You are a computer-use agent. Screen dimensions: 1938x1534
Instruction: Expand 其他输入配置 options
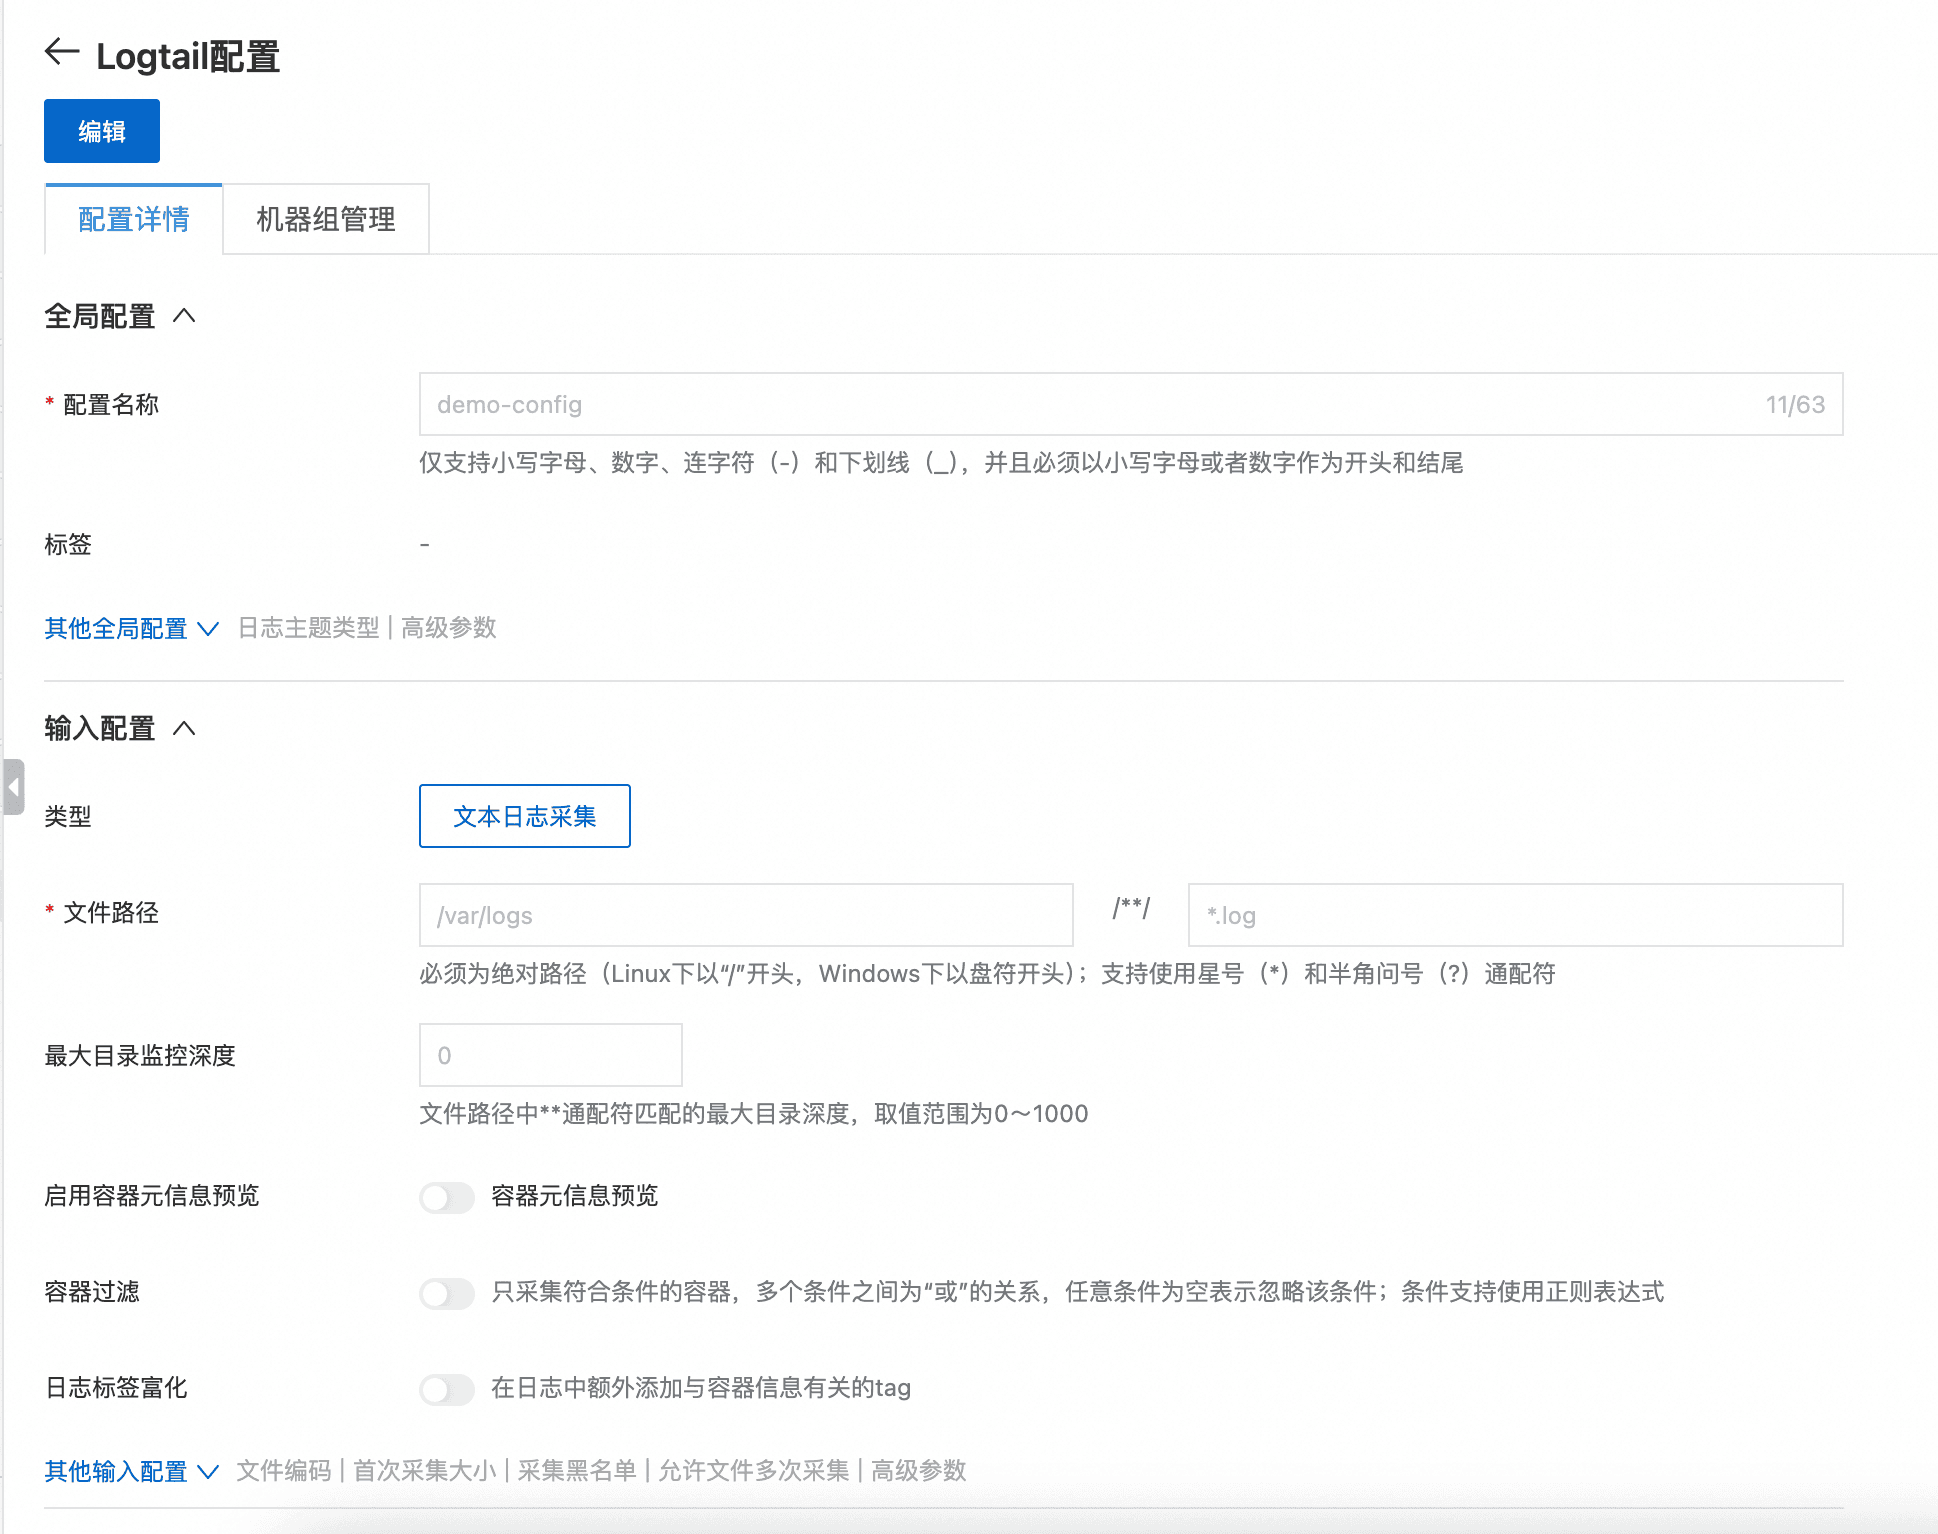pyautogui.click(x=116, y=1472)
